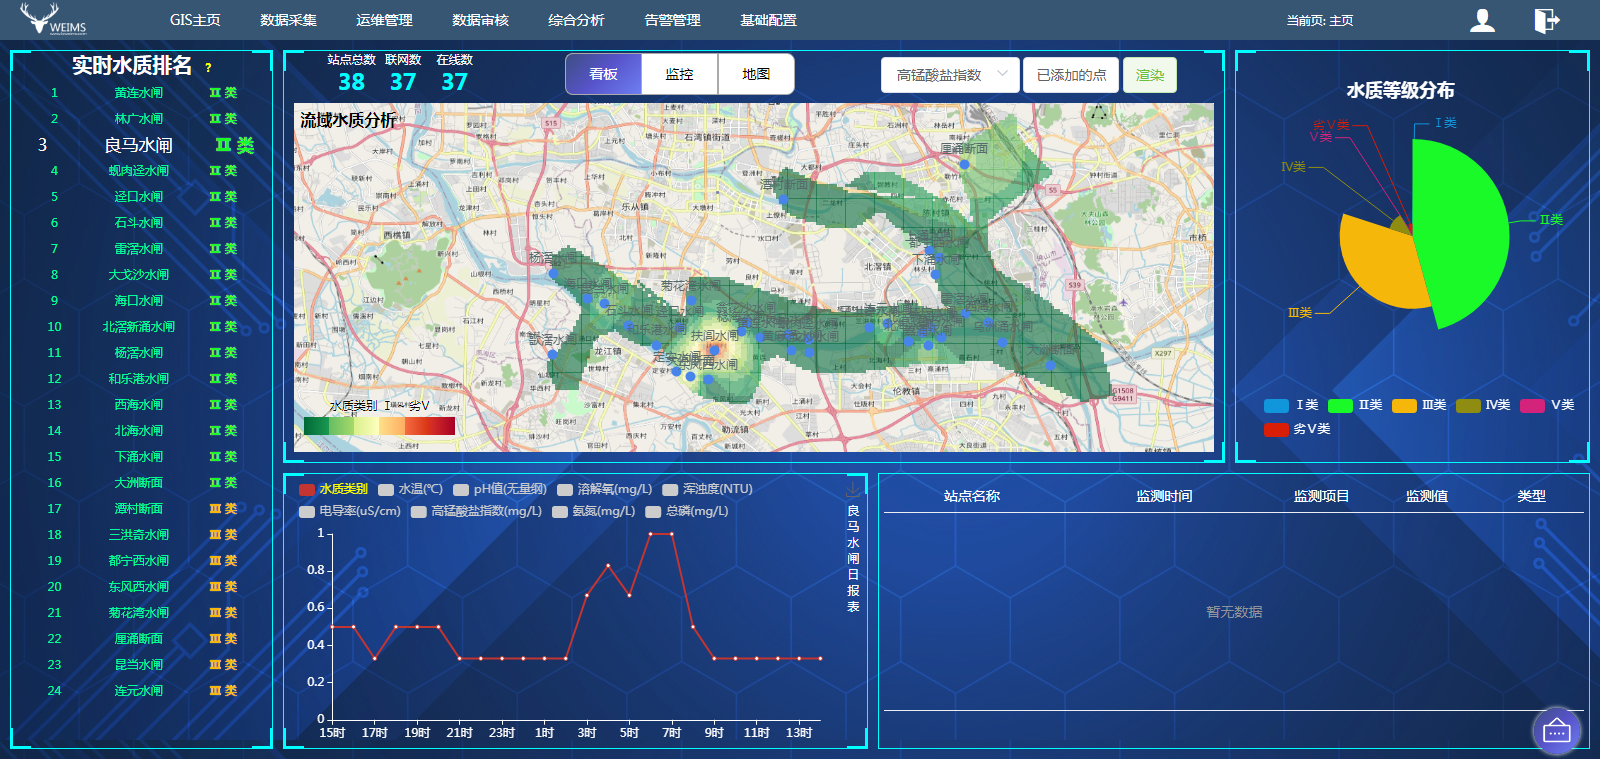
Task: Click the green Ⅱ类 legend swatch
Action: tap(1340, 405)
